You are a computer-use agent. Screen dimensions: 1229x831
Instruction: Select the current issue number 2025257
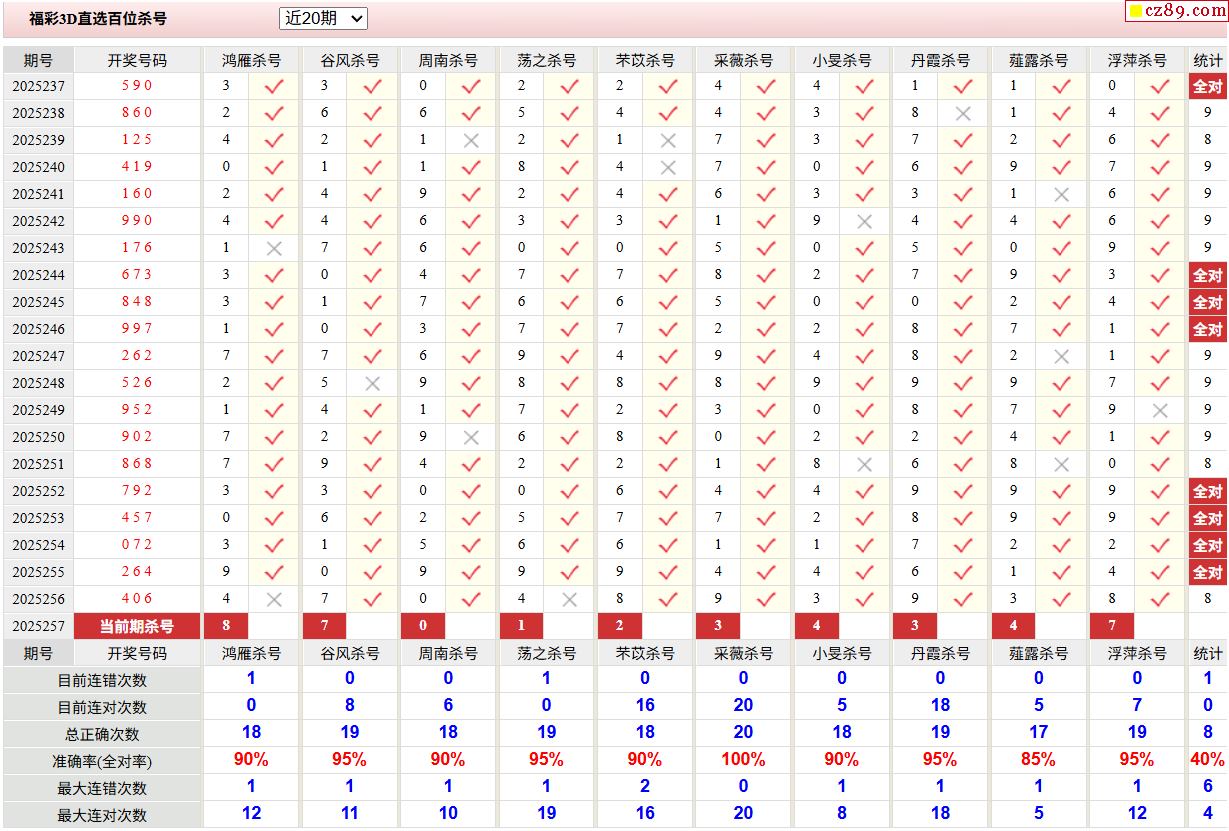38,626
